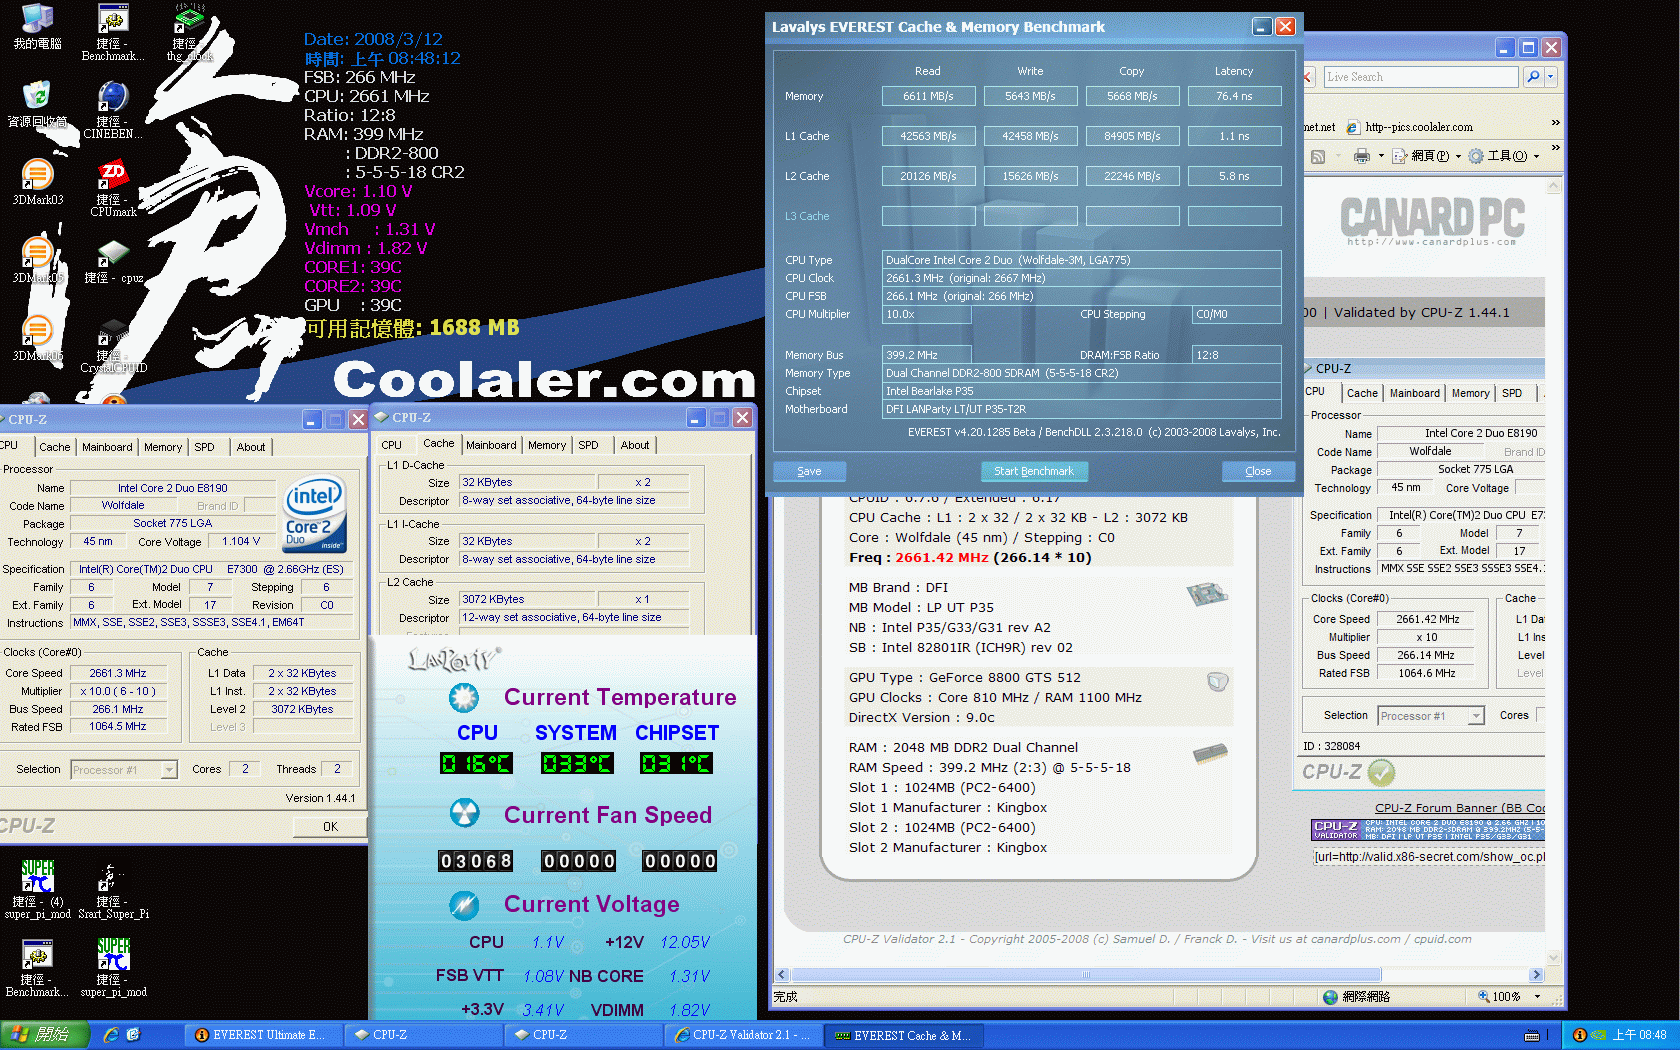The height and width of the screenshot is (1050, 1680).
Task: Open the My Computer desktop icon
Action: (37, 27)
